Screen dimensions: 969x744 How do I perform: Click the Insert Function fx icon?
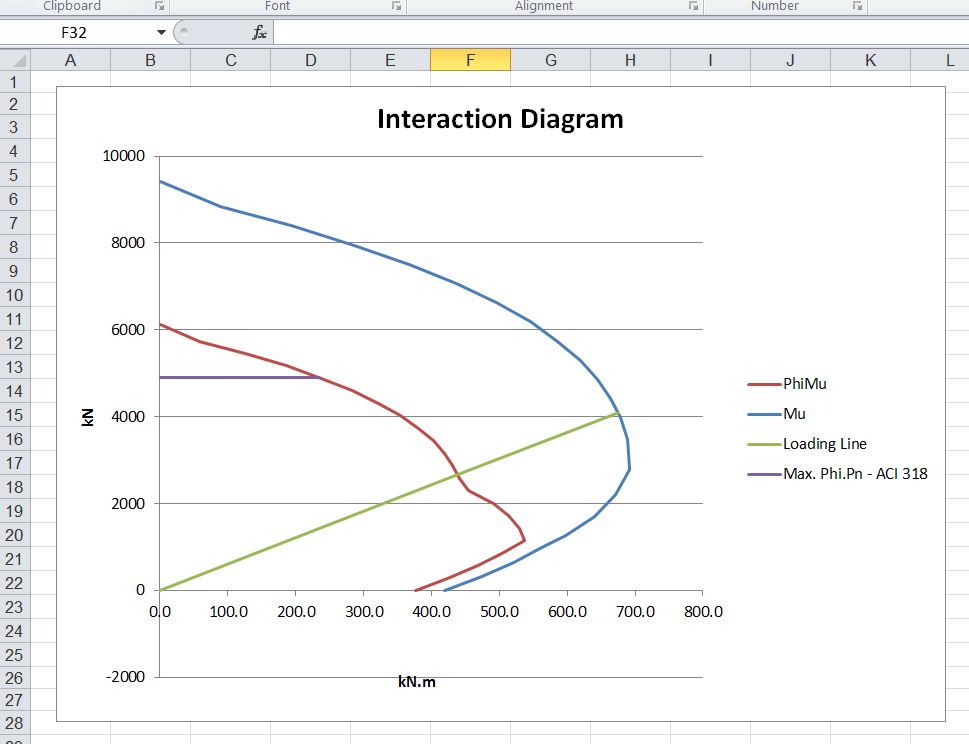tap(259, 33)
